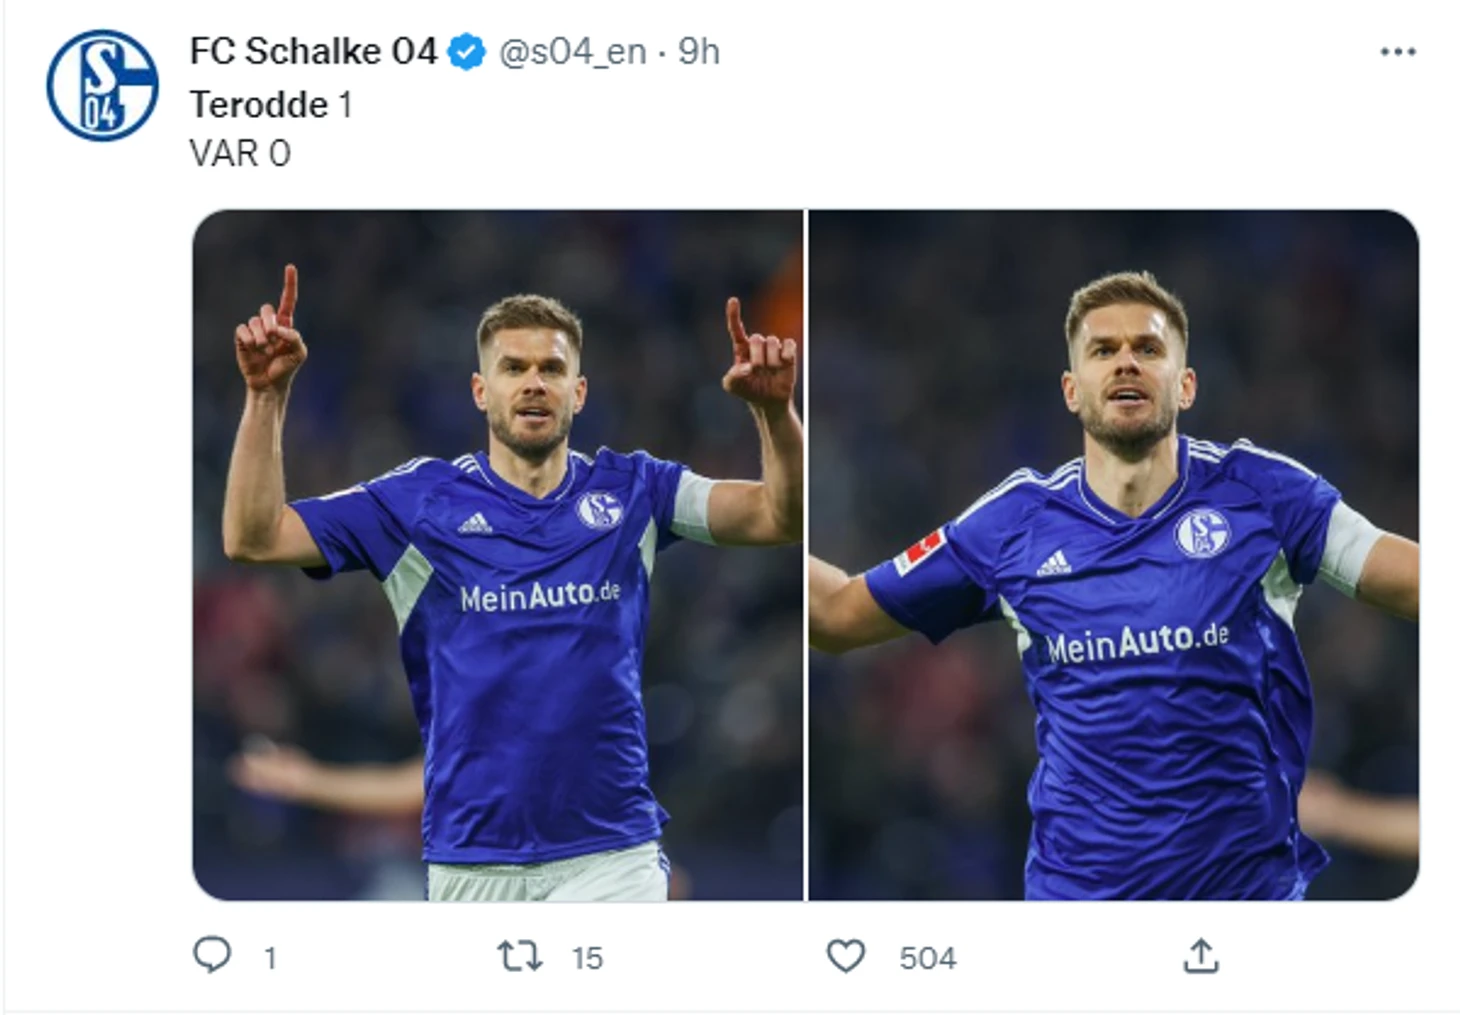The width and height of the screenshot is (1460, 1015).
Task: Open the share upload icon
Action: pyautogui.click(x=1200, y=956)
